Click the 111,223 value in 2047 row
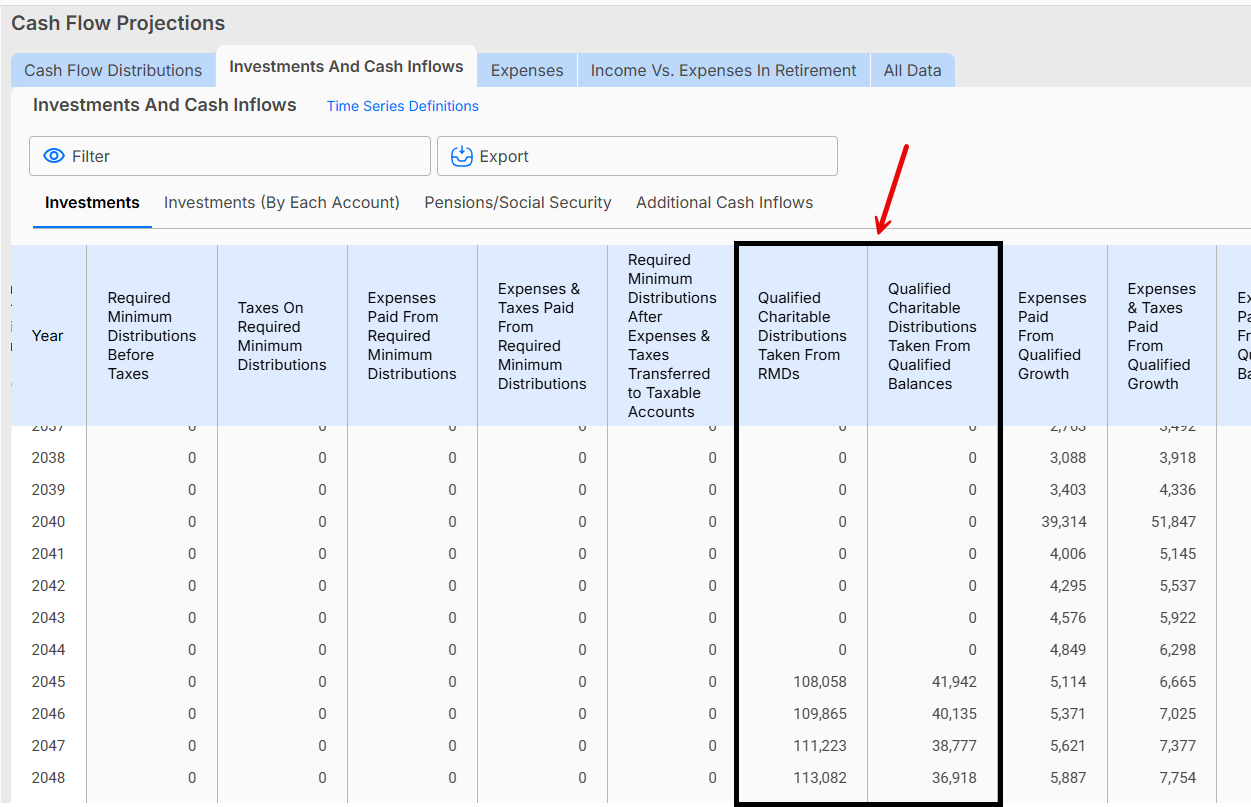Screen dimensions: 1251x807 pos(819,746)
